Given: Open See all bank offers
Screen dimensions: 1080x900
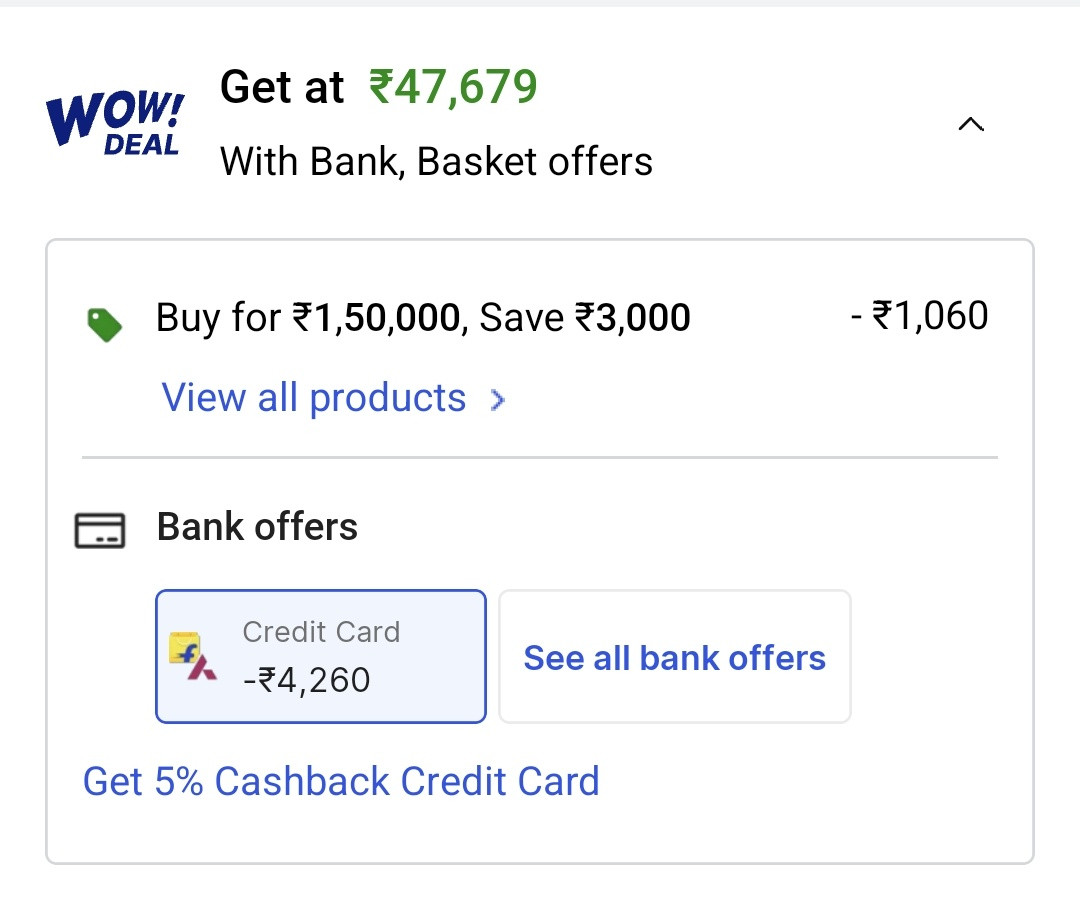Looking at the screenshot, I should 674,657.
